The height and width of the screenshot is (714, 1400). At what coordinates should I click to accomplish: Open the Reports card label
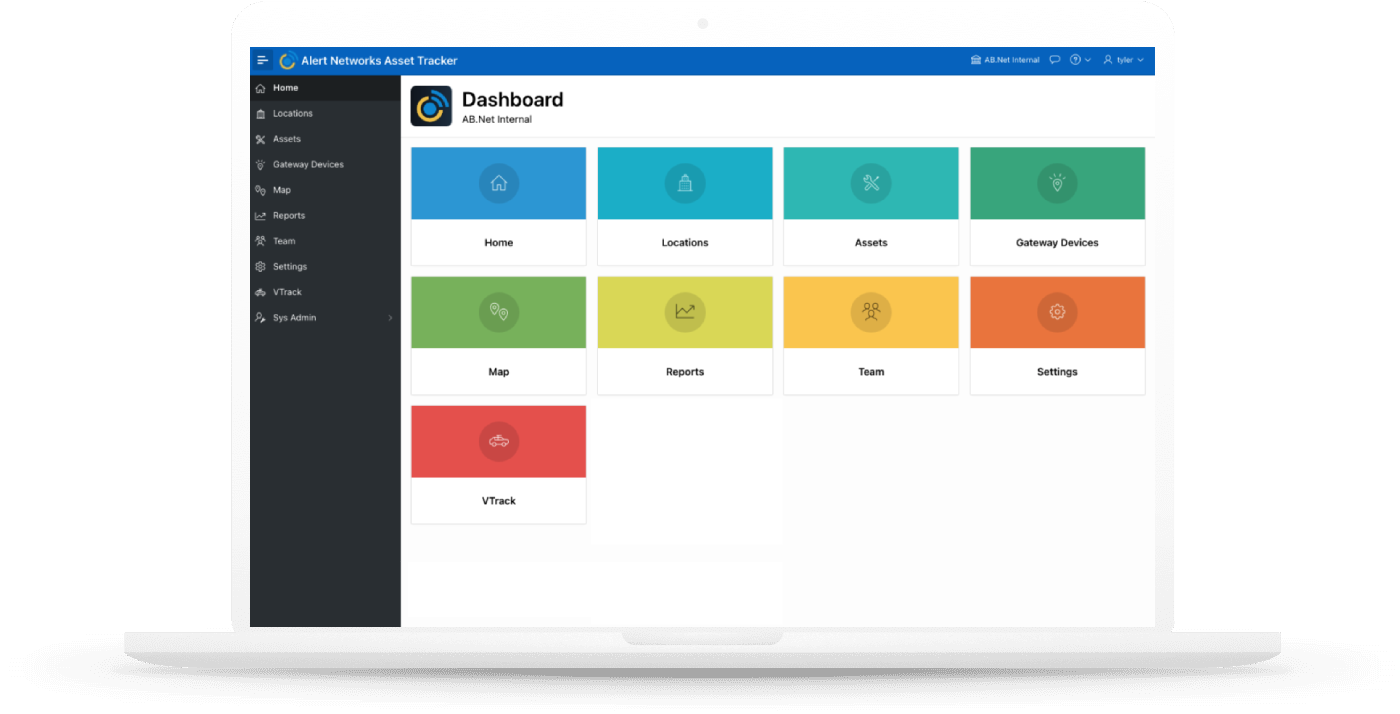685,372
